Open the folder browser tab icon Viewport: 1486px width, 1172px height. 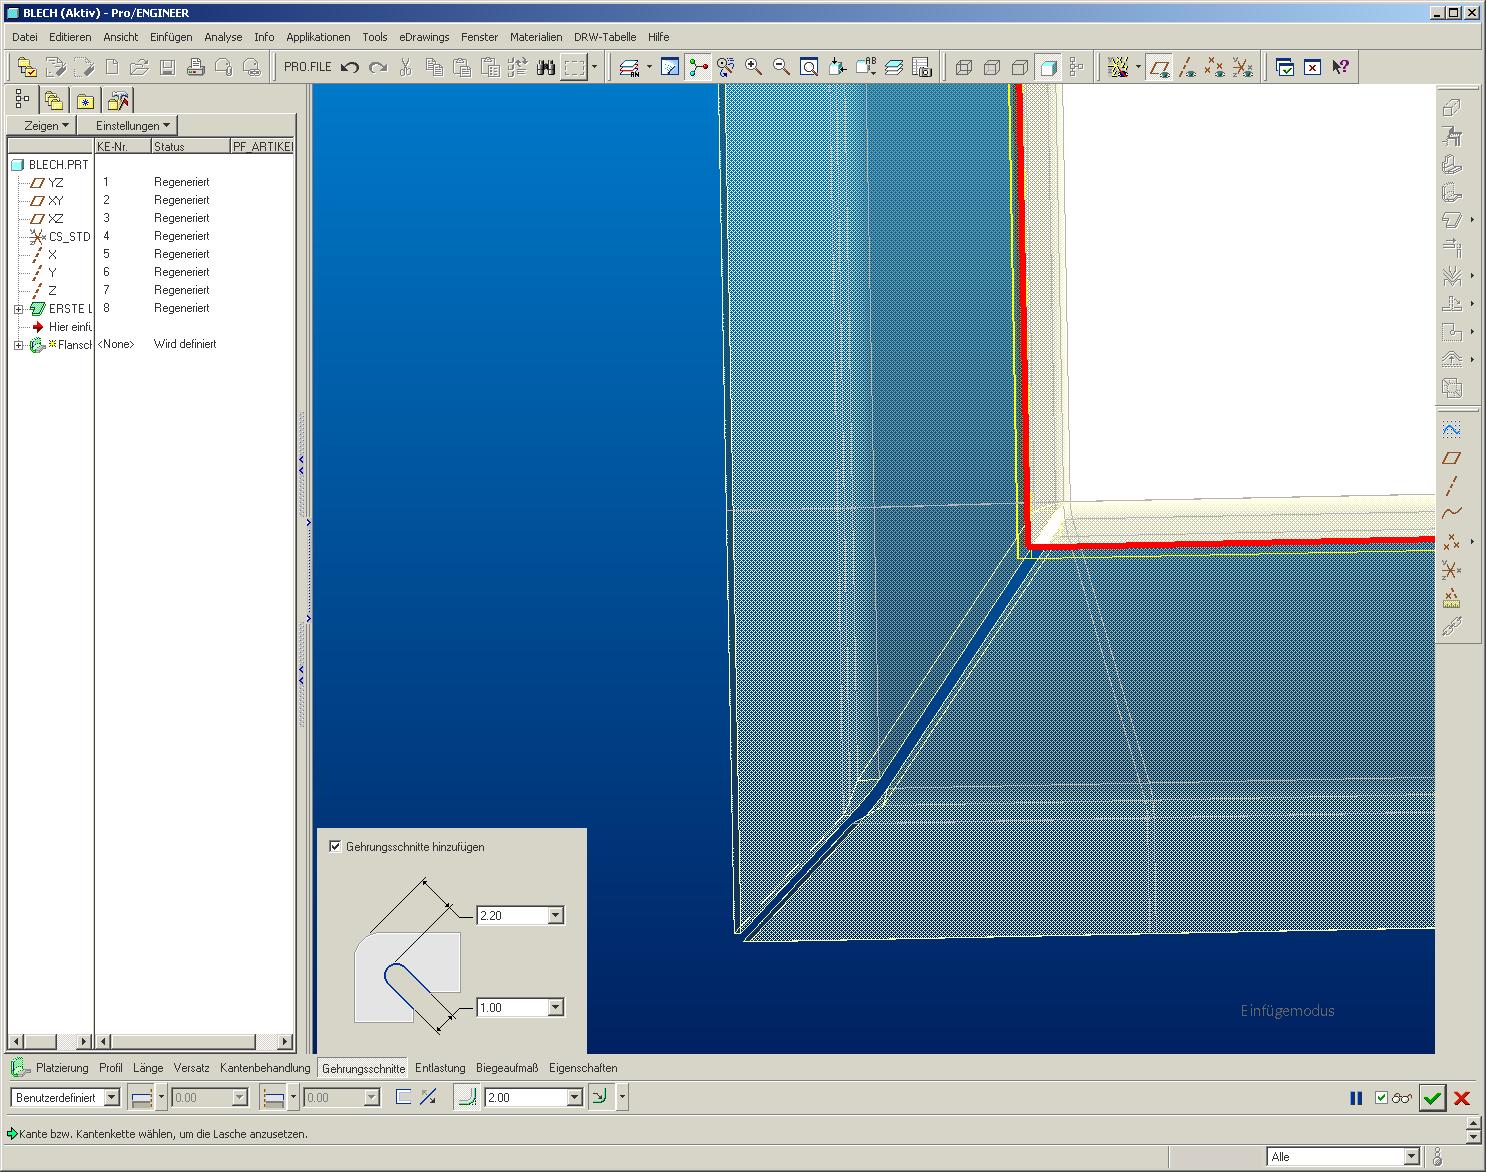pos(54,100)
